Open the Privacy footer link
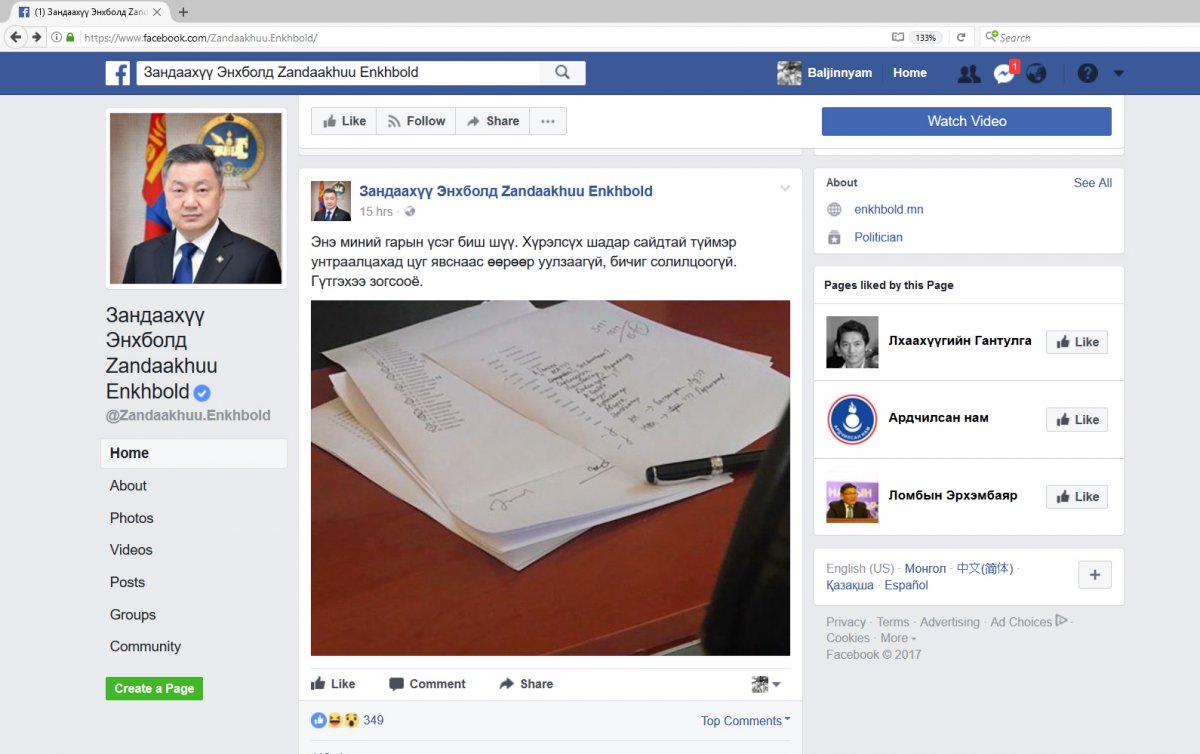 point(846,622)
